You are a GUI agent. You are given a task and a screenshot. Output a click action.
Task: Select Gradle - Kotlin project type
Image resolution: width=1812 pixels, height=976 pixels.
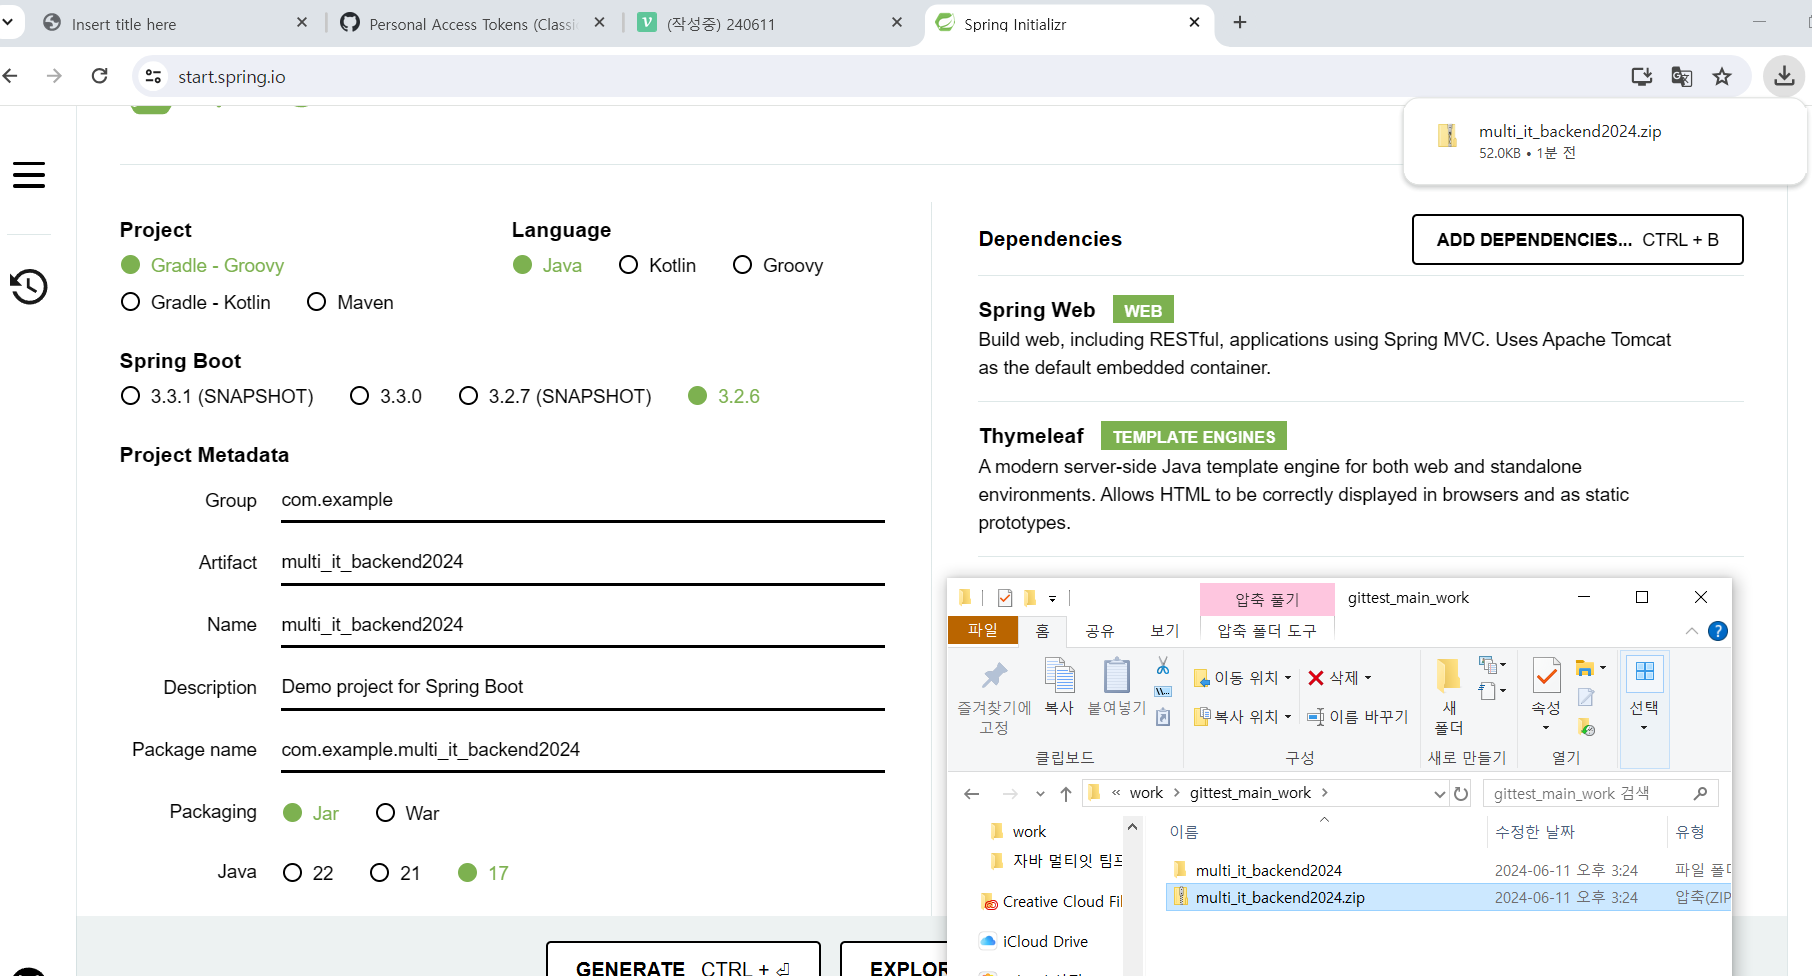[195, 302]
